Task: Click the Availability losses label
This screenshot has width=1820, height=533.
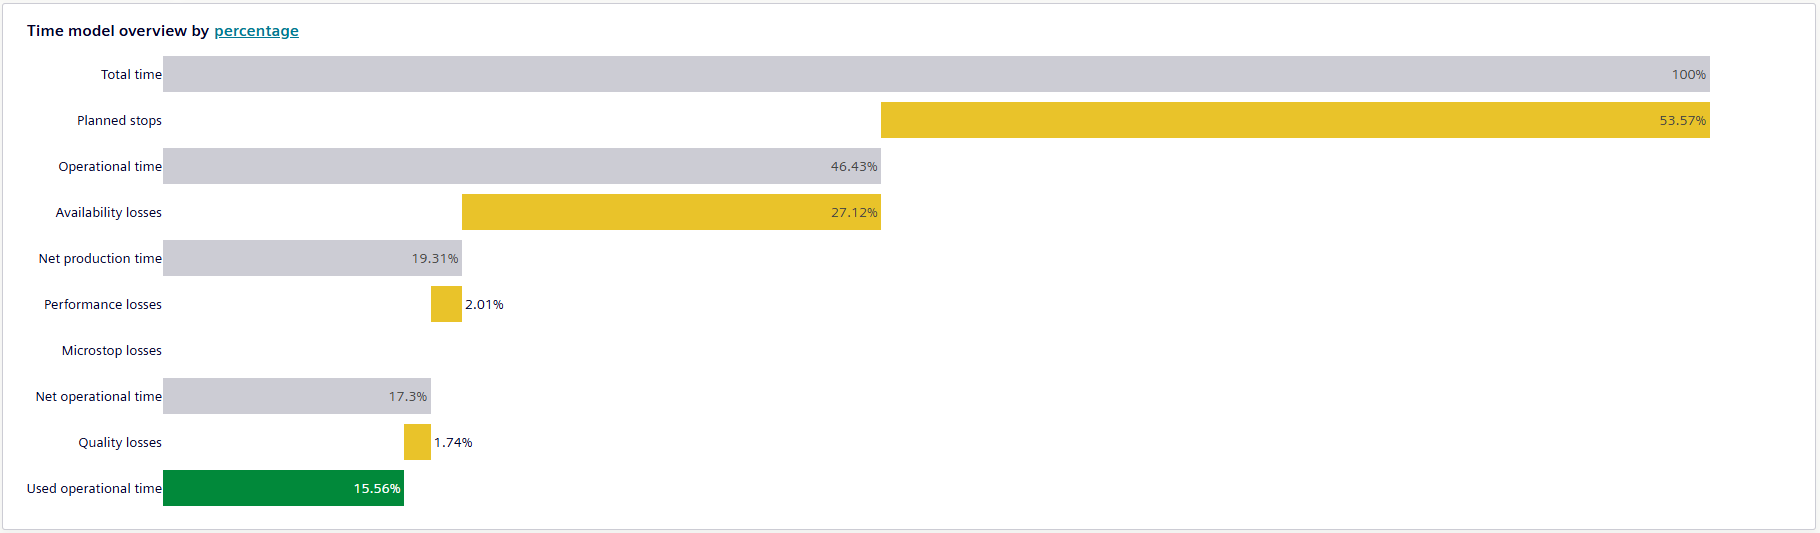Action: click(108, 212)
